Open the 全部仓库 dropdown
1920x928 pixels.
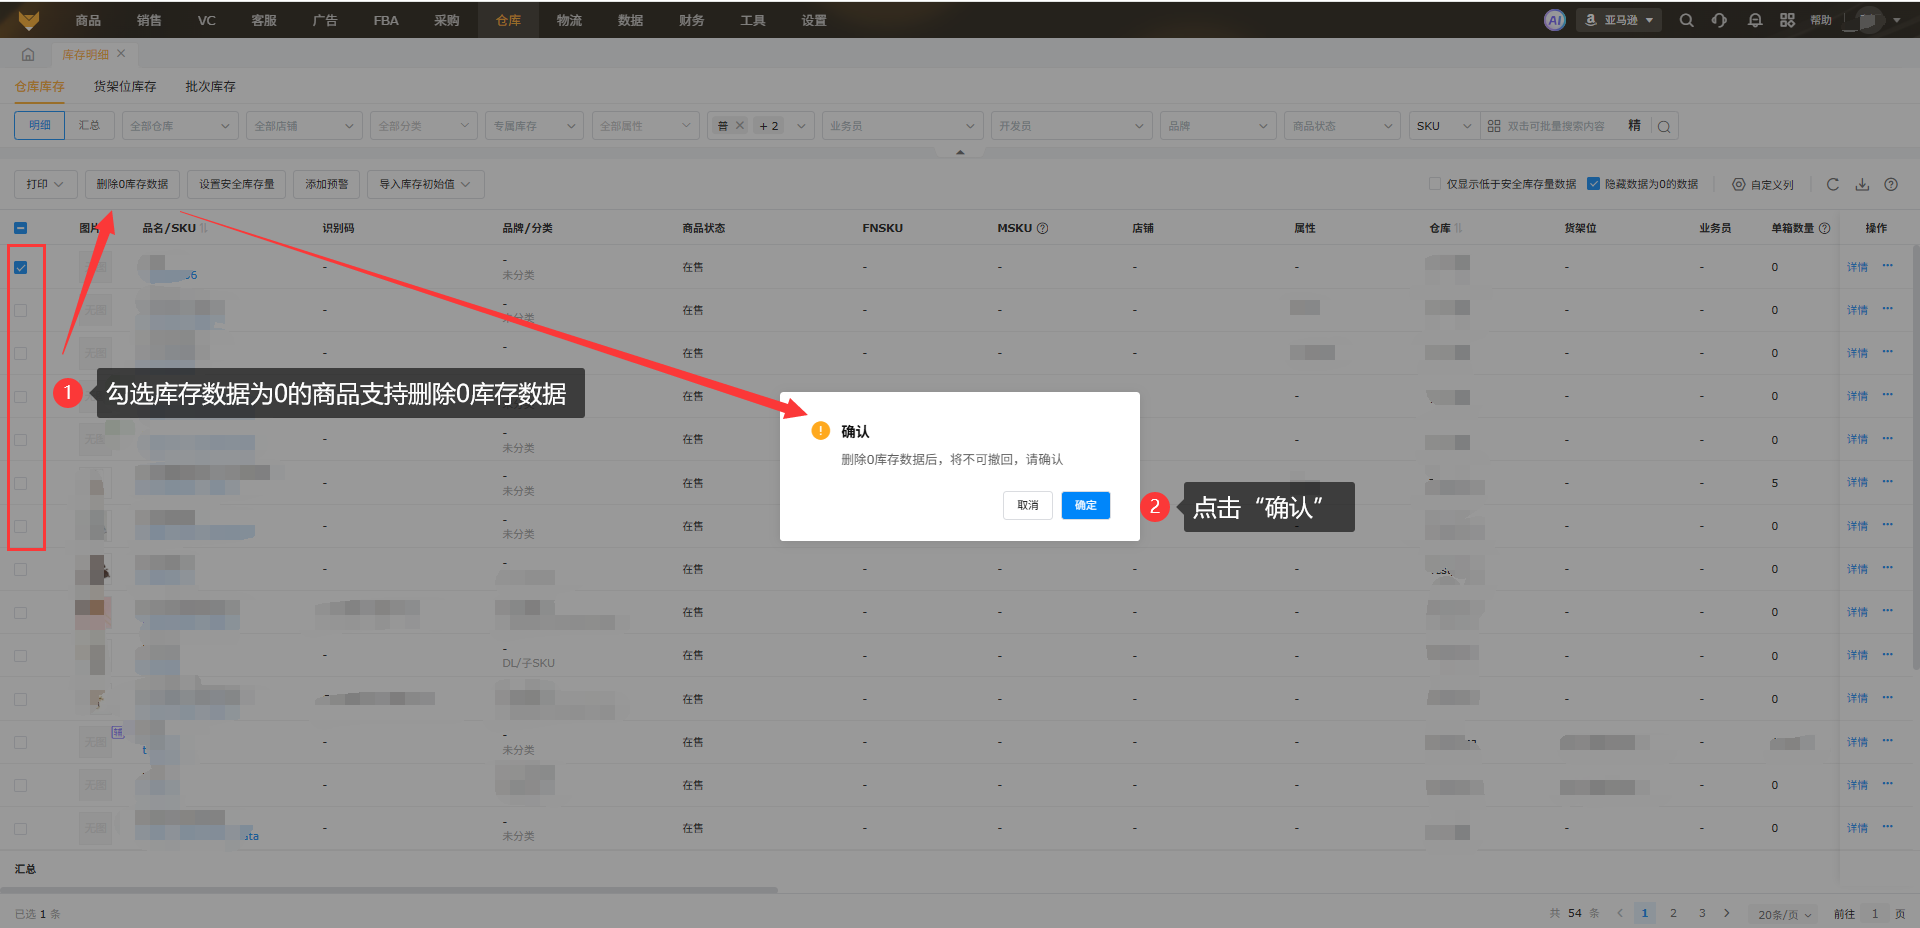pos(180,126)
